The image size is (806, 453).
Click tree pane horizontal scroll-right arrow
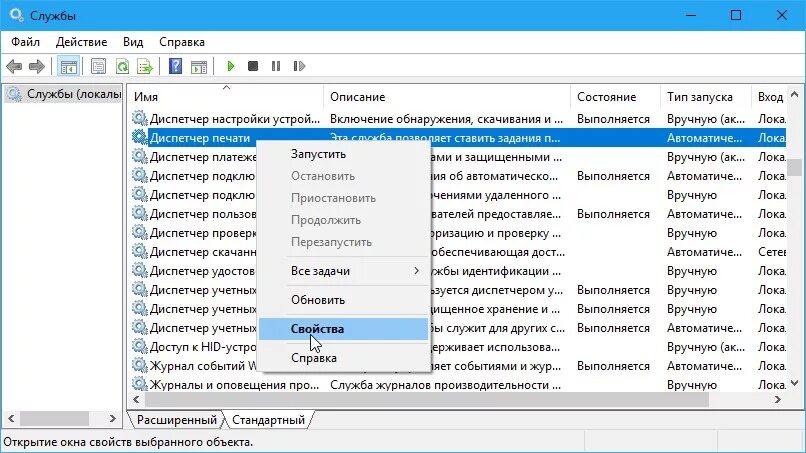click(113, 419)
